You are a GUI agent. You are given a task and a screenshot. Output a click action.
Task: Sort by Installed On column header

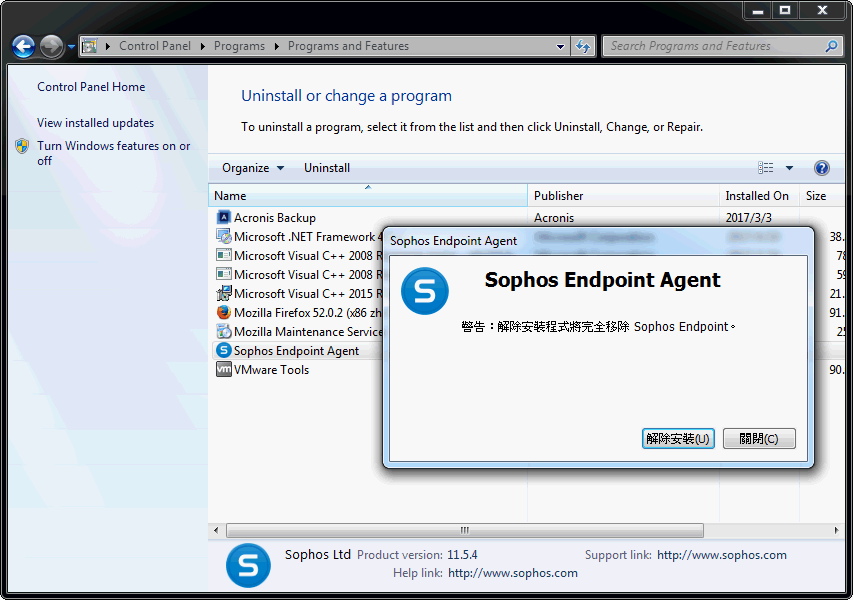[x=759, y=196]
